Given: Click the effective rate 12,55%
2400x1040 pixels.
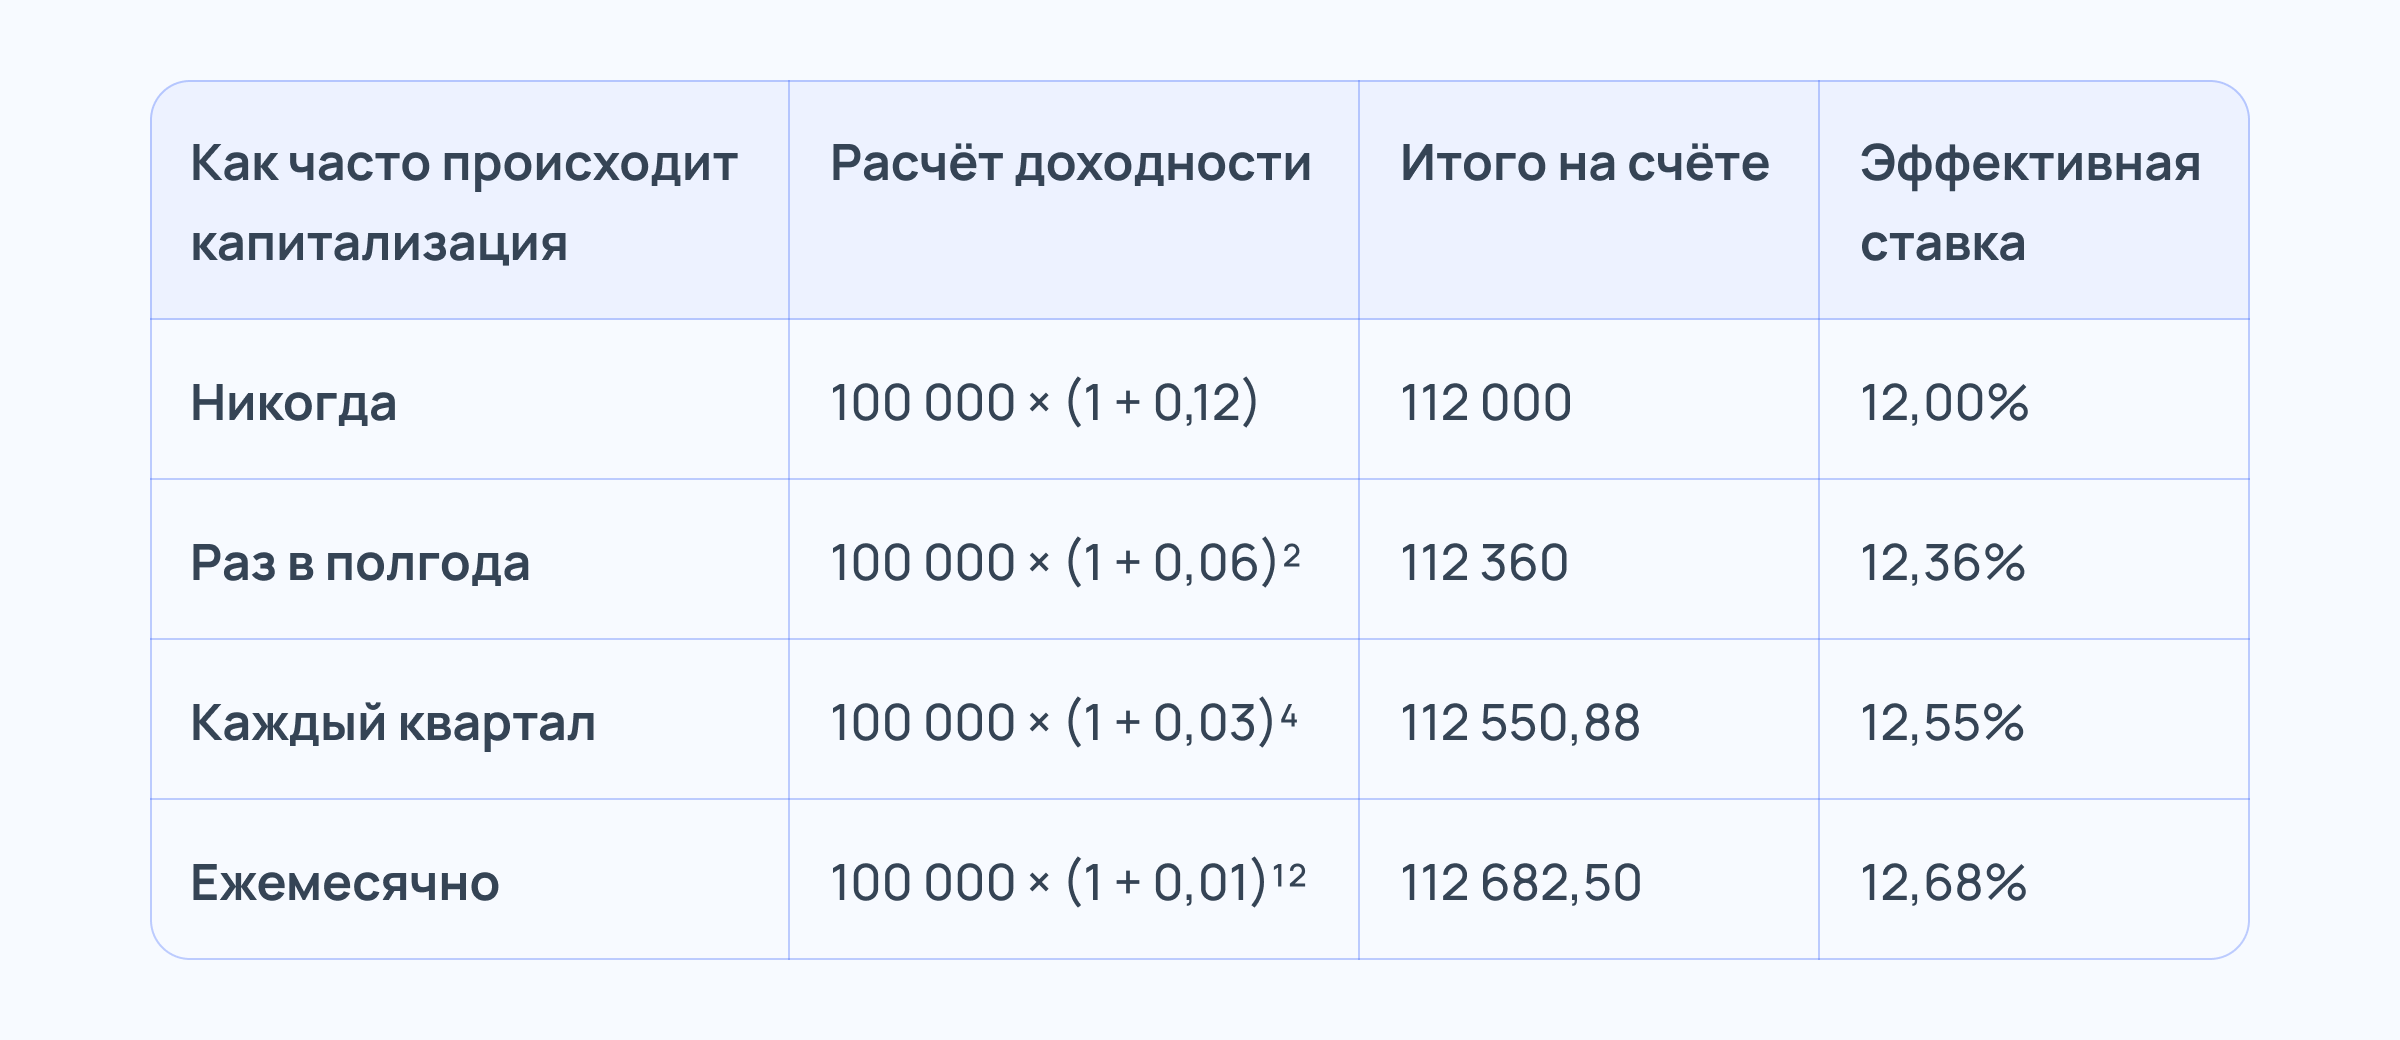Looking at the screenshot, I should click(1942, 723).
